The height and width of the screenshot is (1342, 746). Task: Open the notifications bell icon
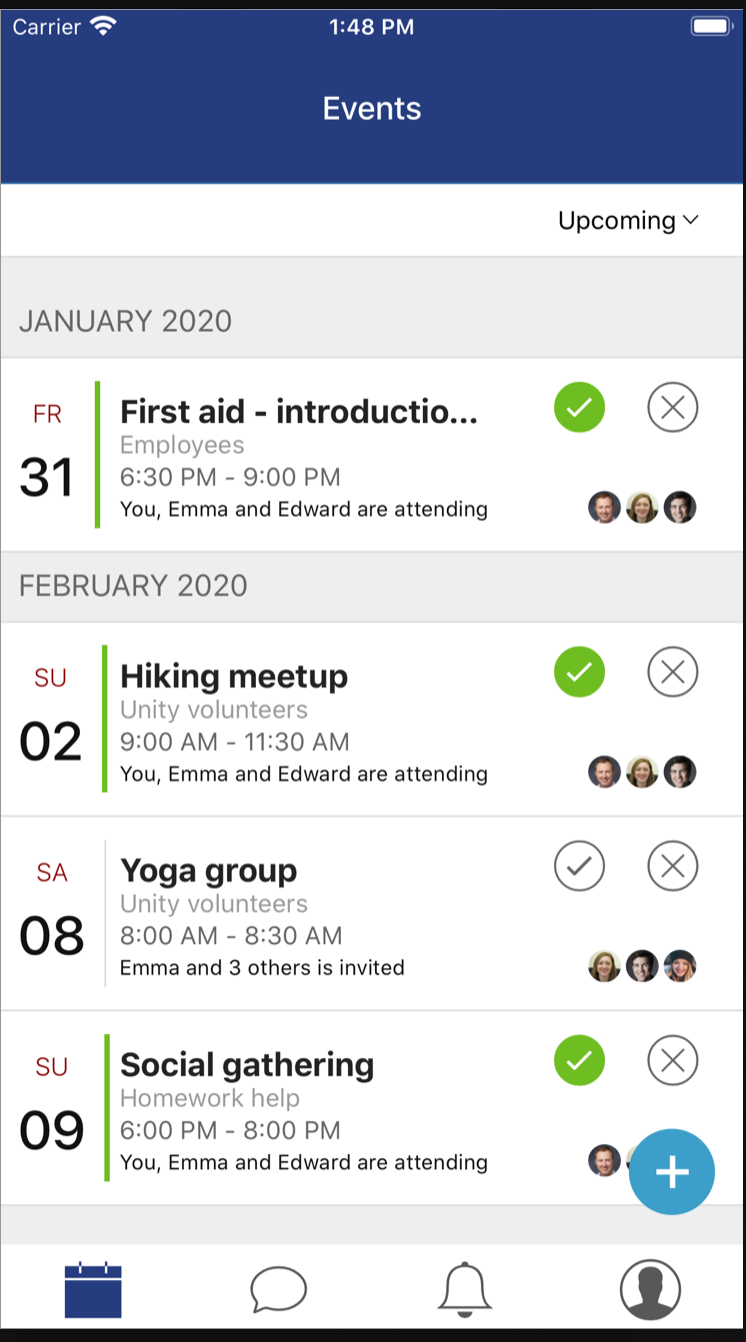[465, 1289]
